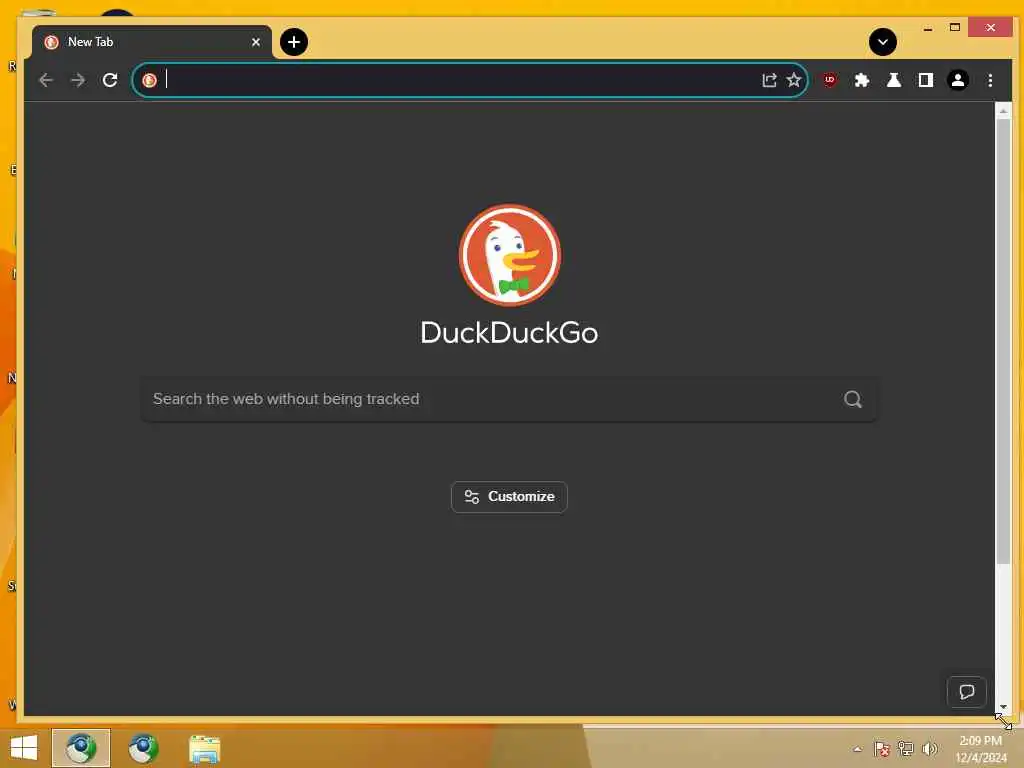Open a new tab with plus button
This screenshot has width=1024, height=768.
coord(294,42)
